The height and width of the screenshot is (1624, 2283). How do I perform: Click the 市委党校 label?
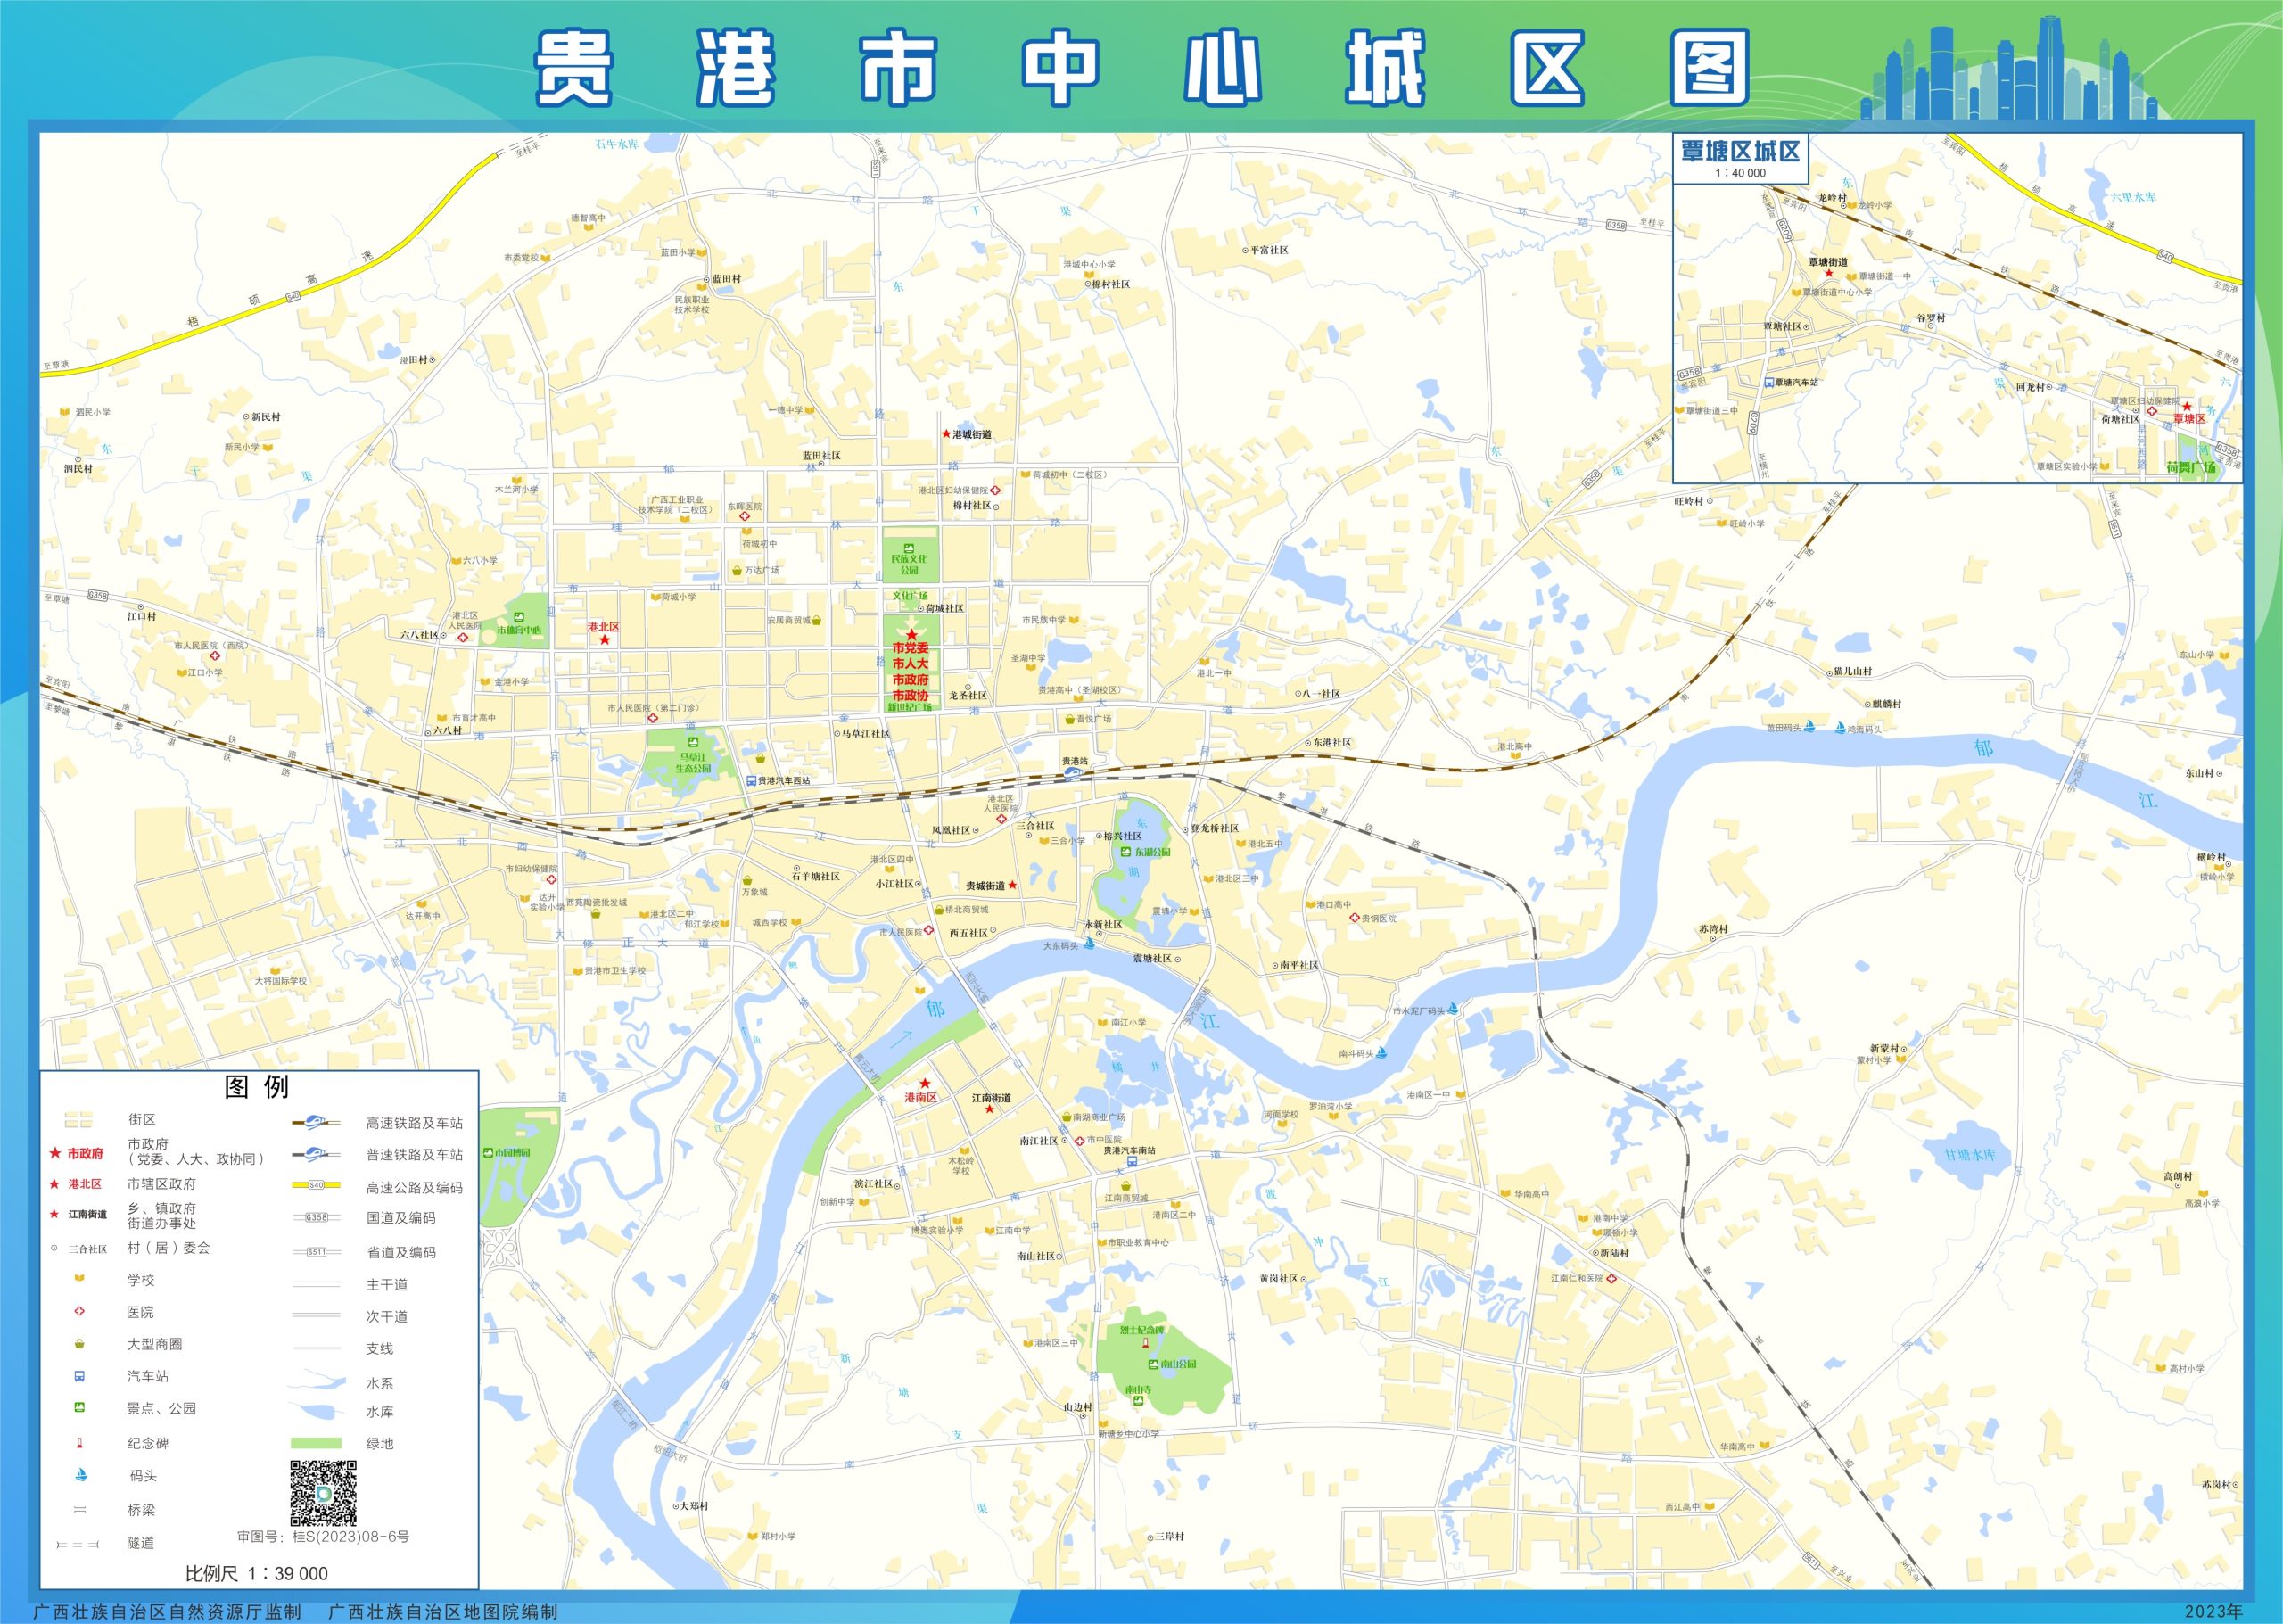[x=521, y=258]
